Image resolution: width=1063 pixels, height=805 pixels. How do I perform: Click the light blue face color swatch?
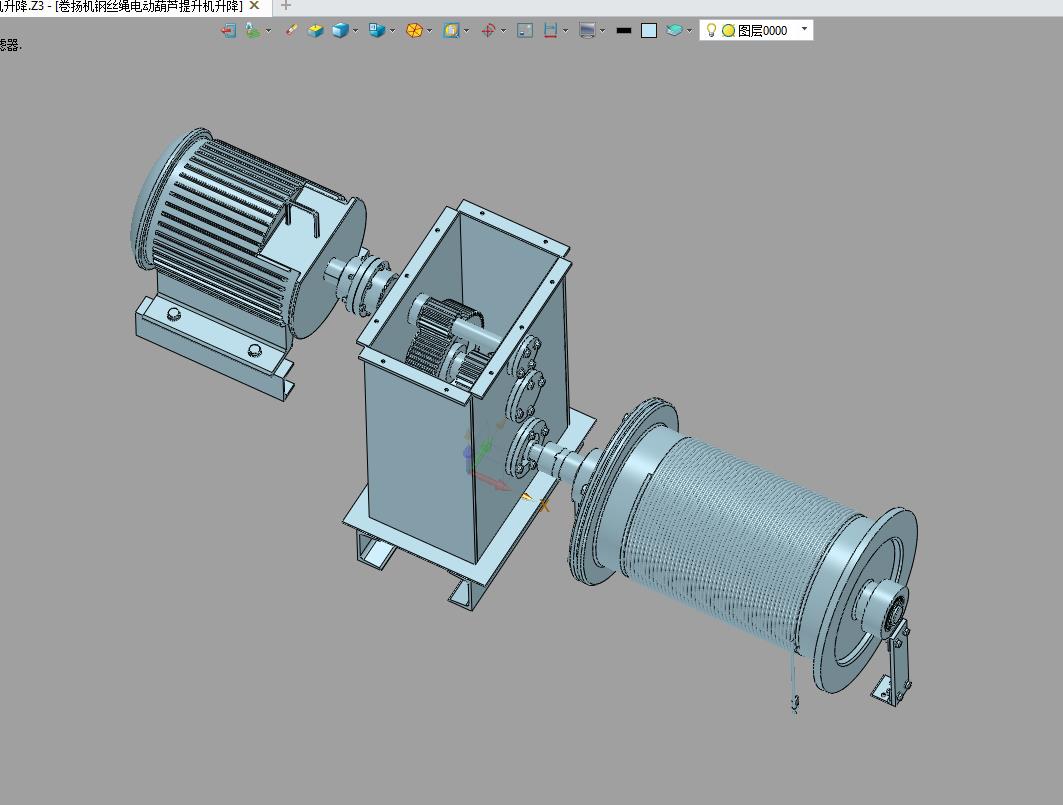pyautogui.click(x=649, y=31)
